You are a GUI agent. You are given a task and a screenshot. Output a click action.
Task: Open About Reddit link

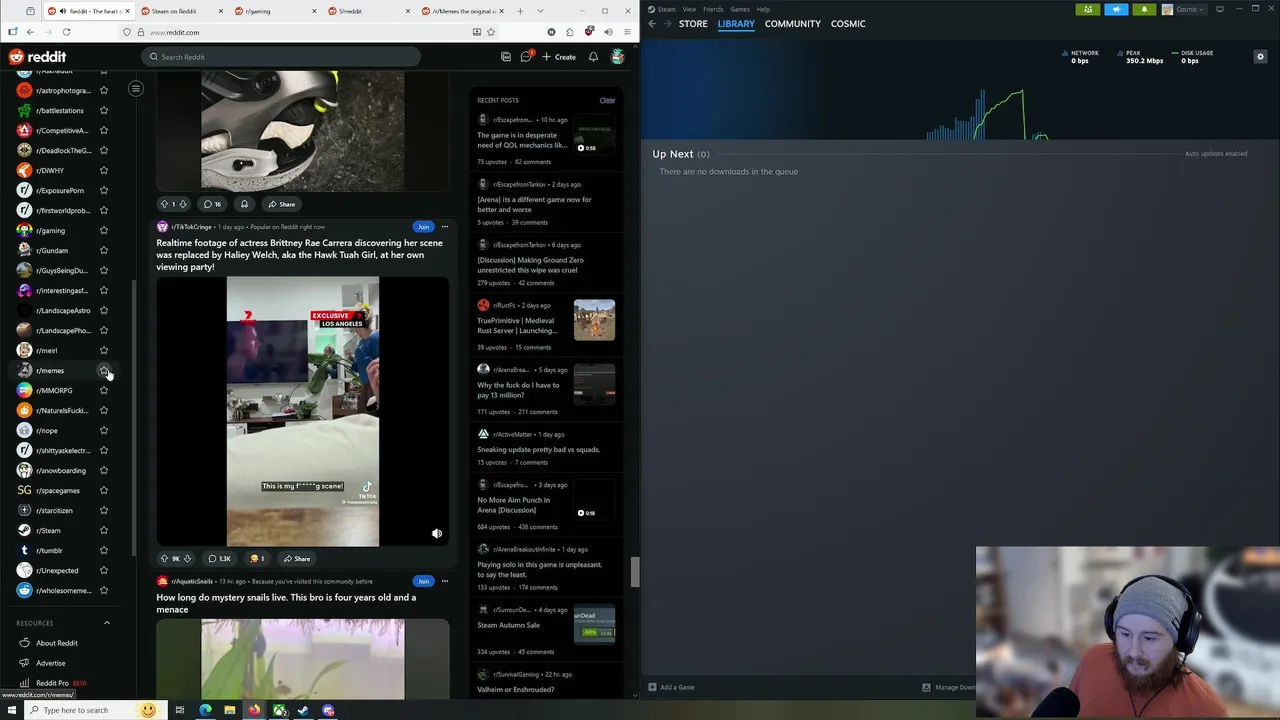pyautogui.click(x=57, y=643)
